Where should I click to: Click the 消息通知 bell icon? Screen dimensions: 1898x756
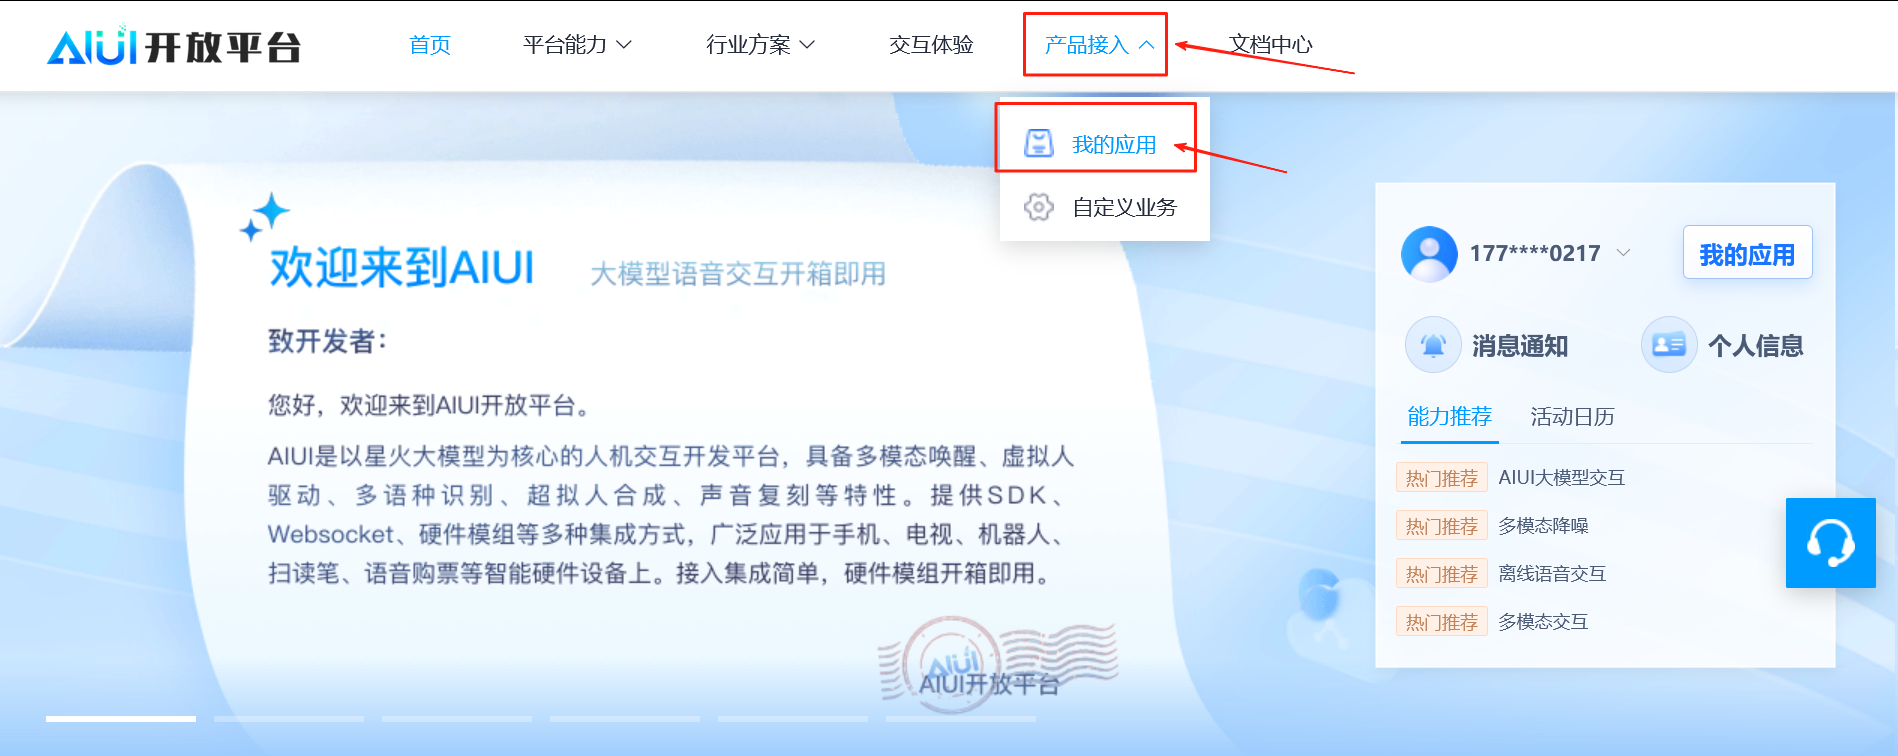tap(1433, 345)
